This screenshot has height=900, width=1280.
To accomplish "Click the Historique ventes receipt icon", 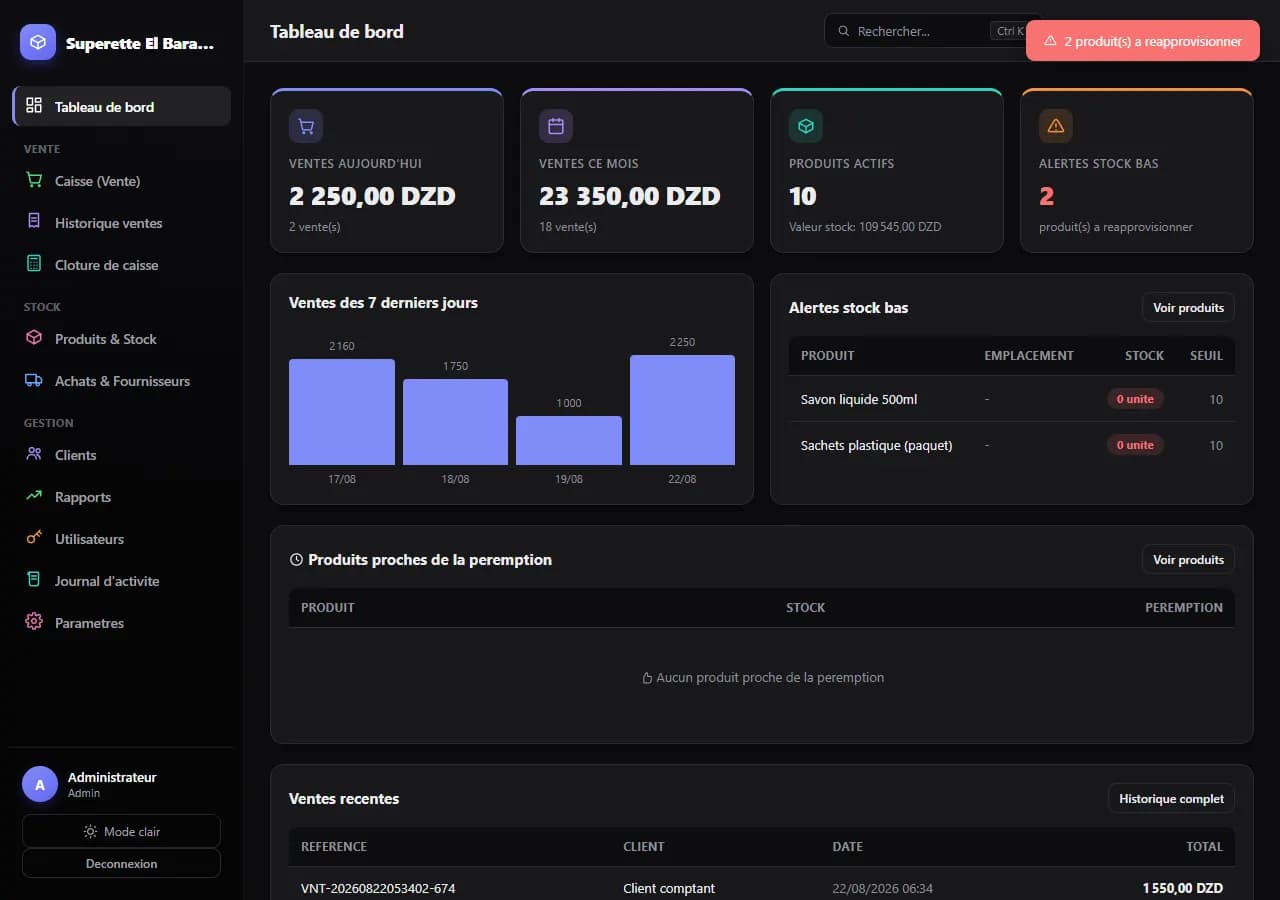I will coord(34,223).
